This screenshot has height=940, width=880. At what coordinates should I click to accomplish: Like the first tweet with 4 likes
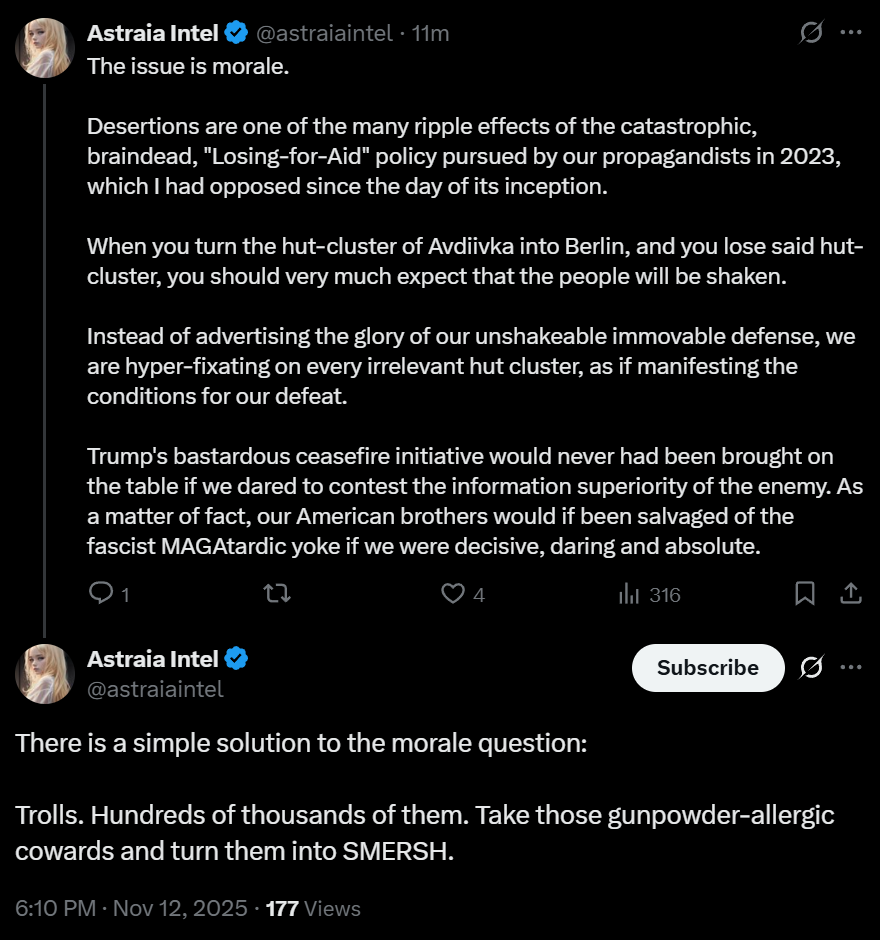pyautogui.click(x=453, y=594)
